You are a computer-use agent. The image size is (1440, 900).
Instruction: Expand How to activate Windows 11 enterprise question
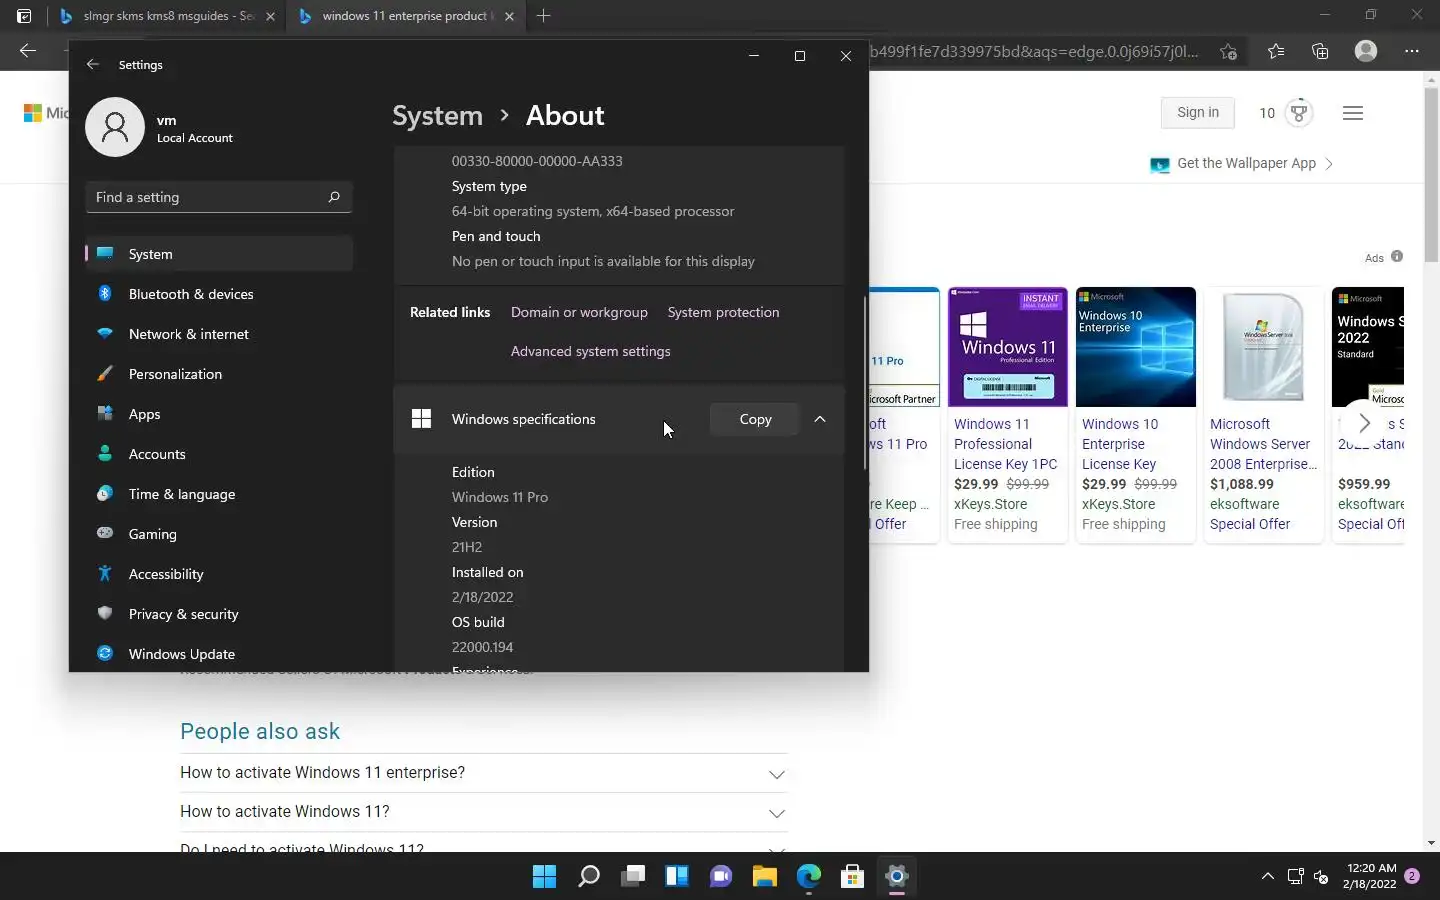coord(483,773)
